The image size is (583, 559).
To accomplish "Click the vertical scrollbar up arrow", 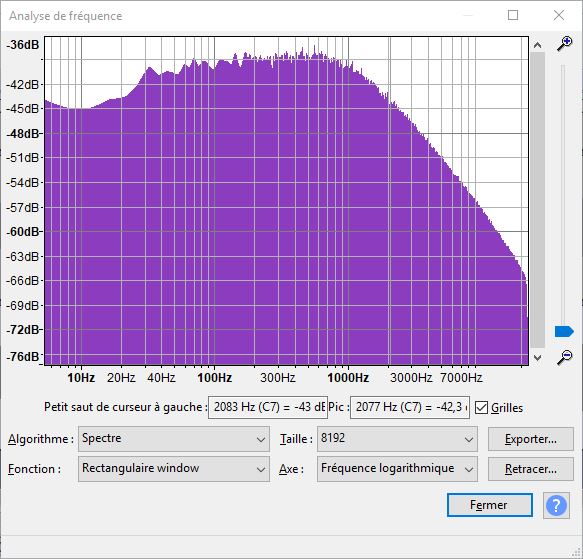I will pos(537,45).
